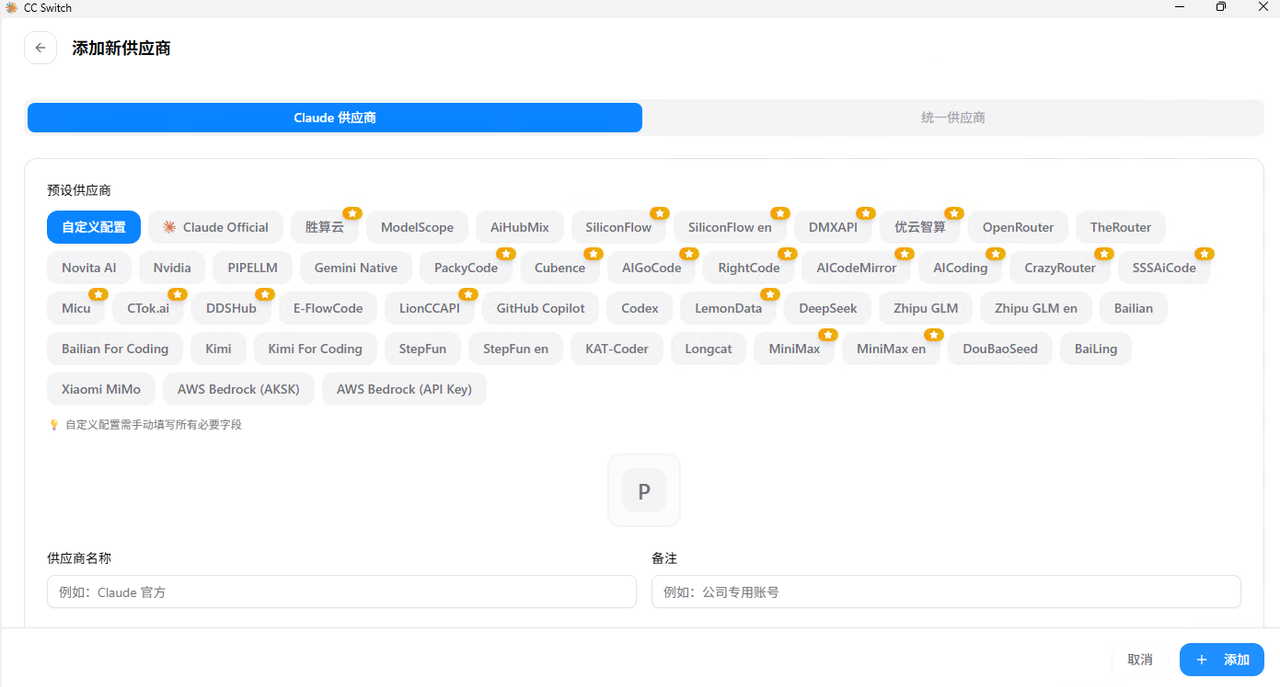Viewport: 1280px width, 687px height.
Task: Pick the AICodeMirror preset
Action: click(x=857, y=268)
